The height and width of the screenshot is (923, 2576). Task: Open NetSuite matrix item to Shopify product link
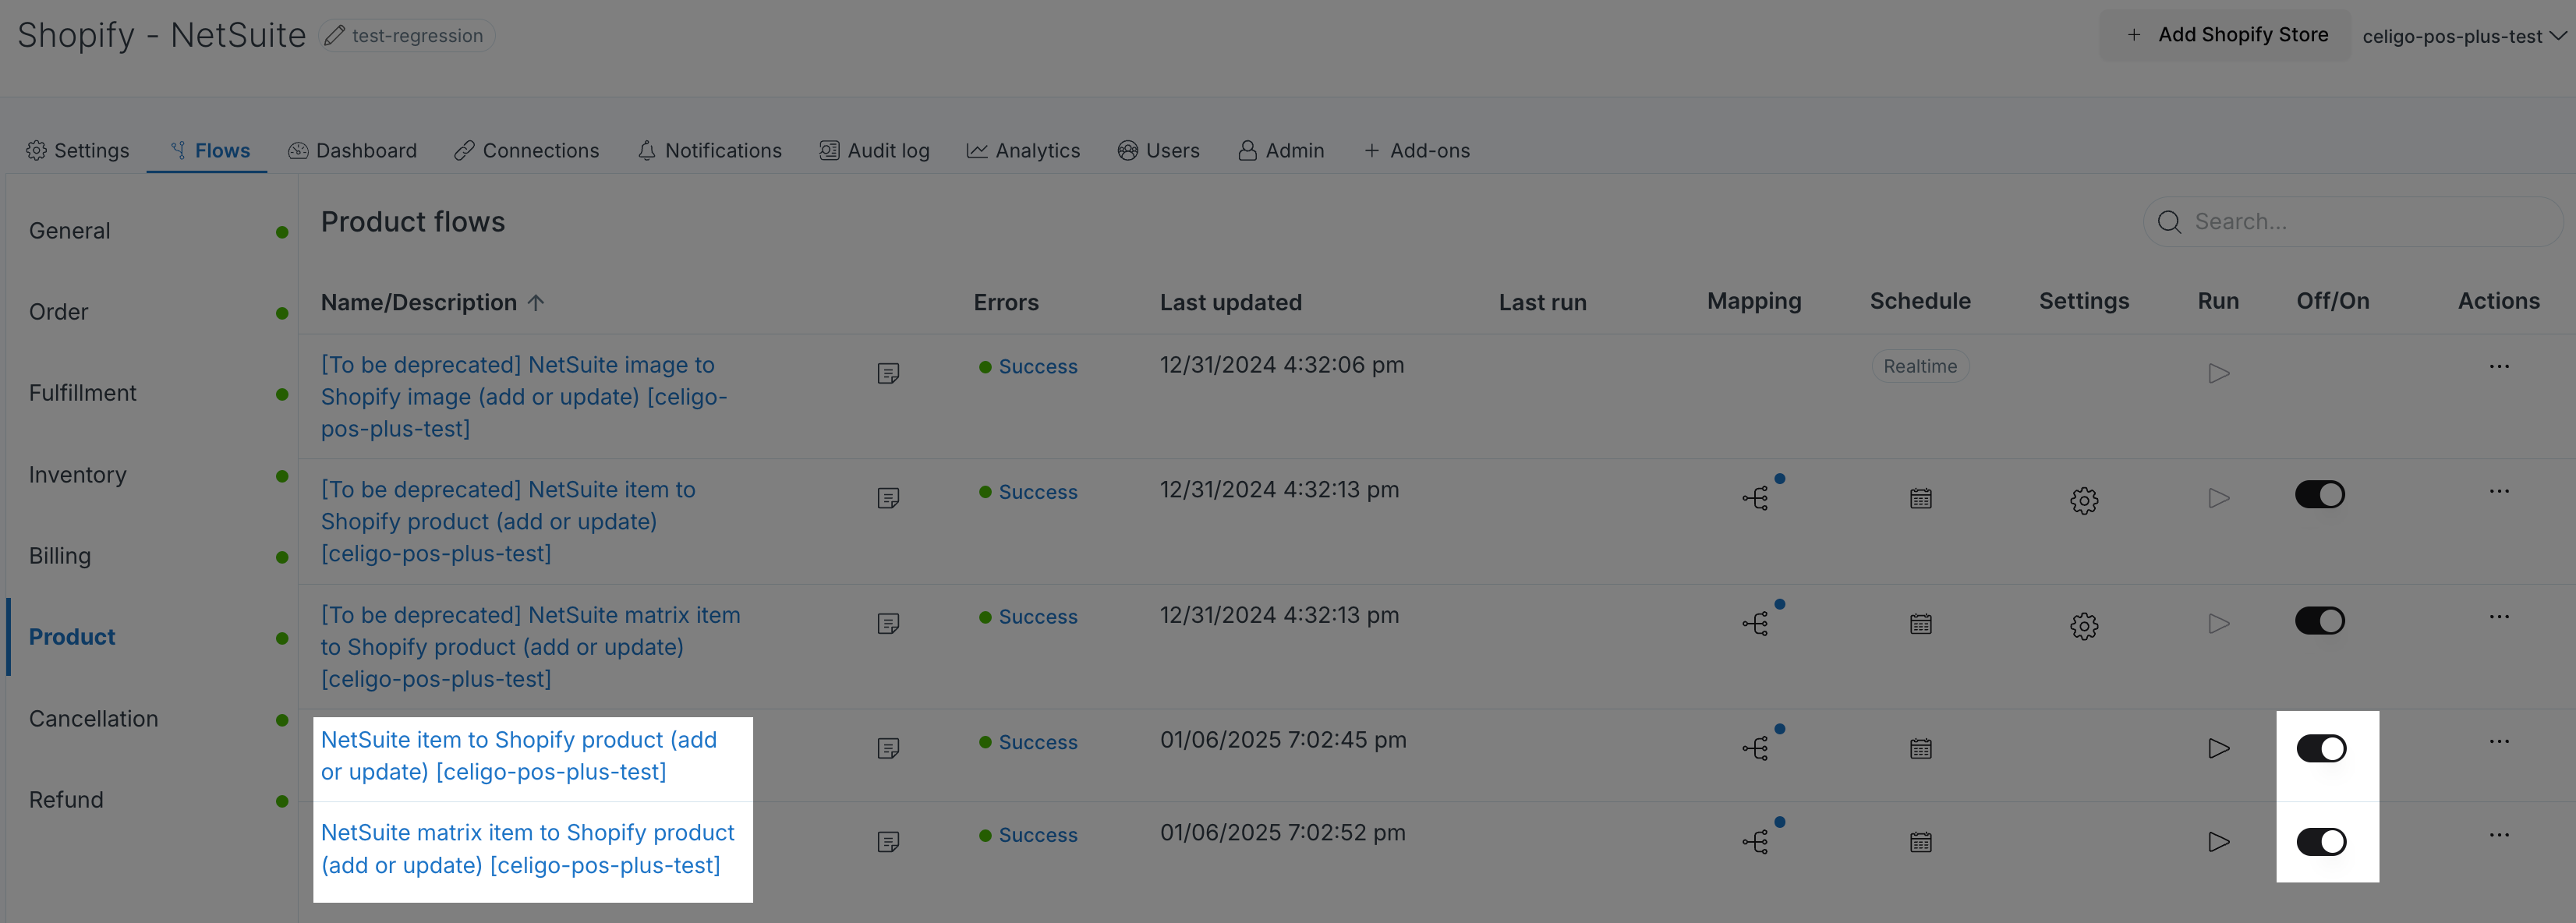tap(528, 849)
